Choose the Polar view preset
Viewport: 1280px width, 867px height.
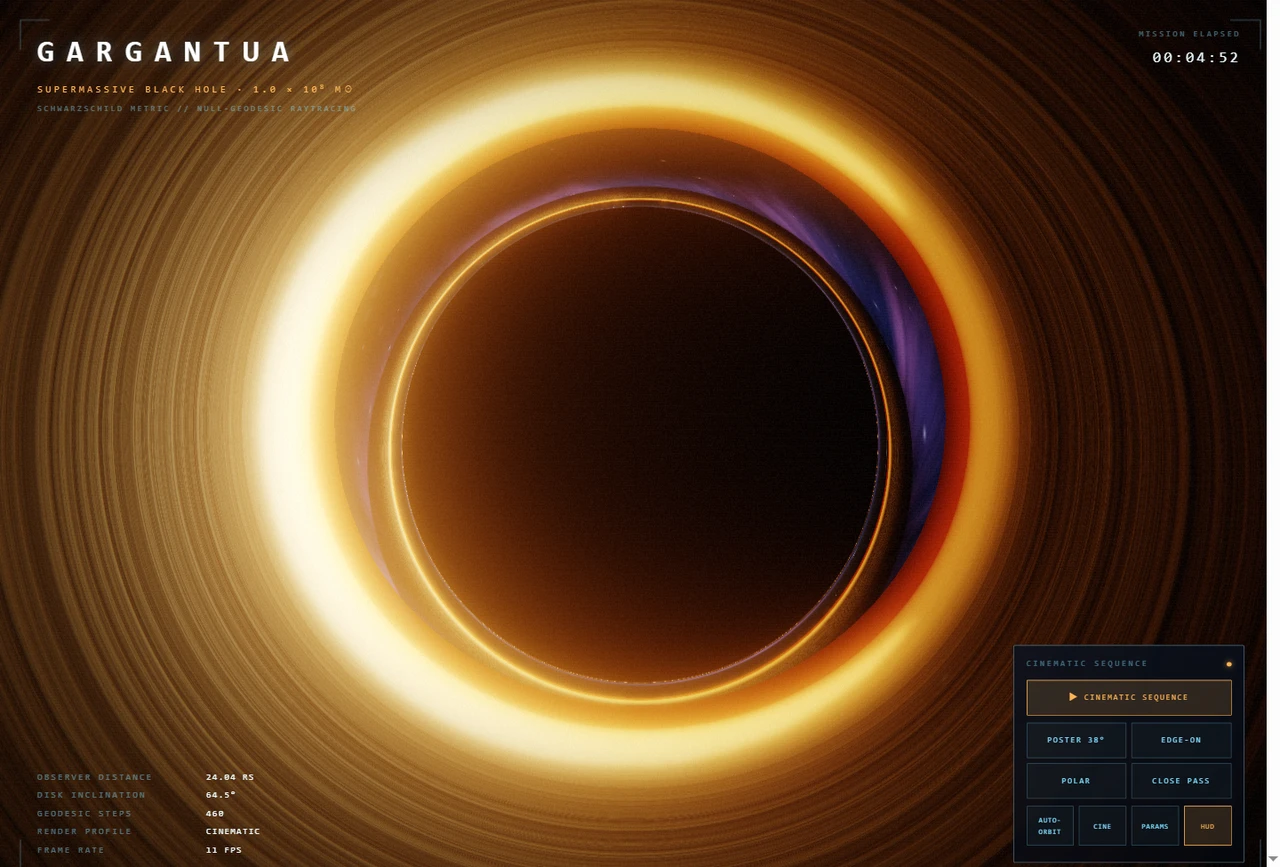point(1076,781)
